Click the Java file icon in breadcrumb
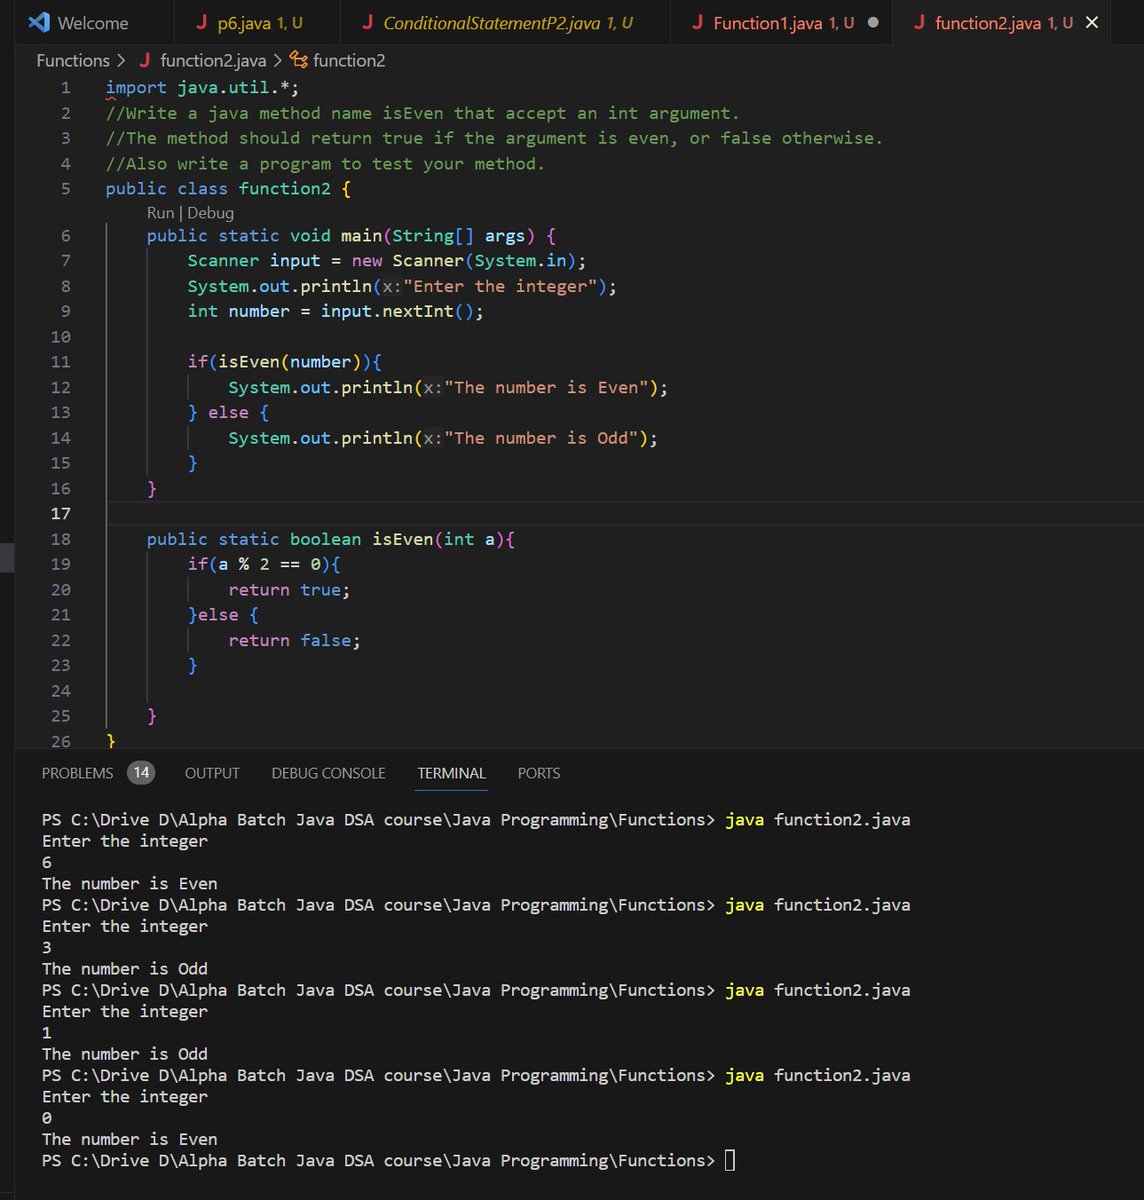Viewport: 1144px width, 1200px height. point(146,60)
